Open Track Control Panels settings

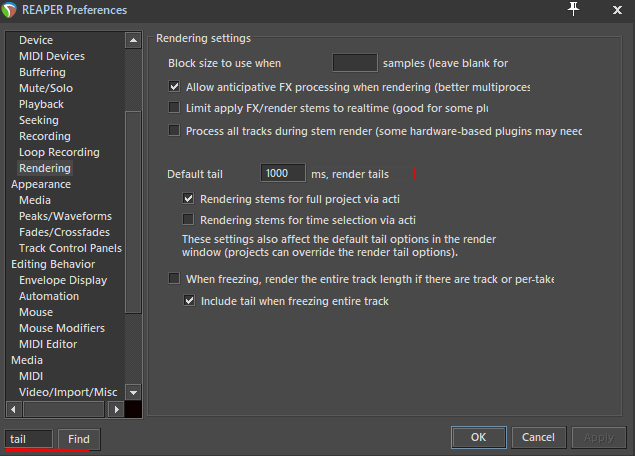point(70,248)
